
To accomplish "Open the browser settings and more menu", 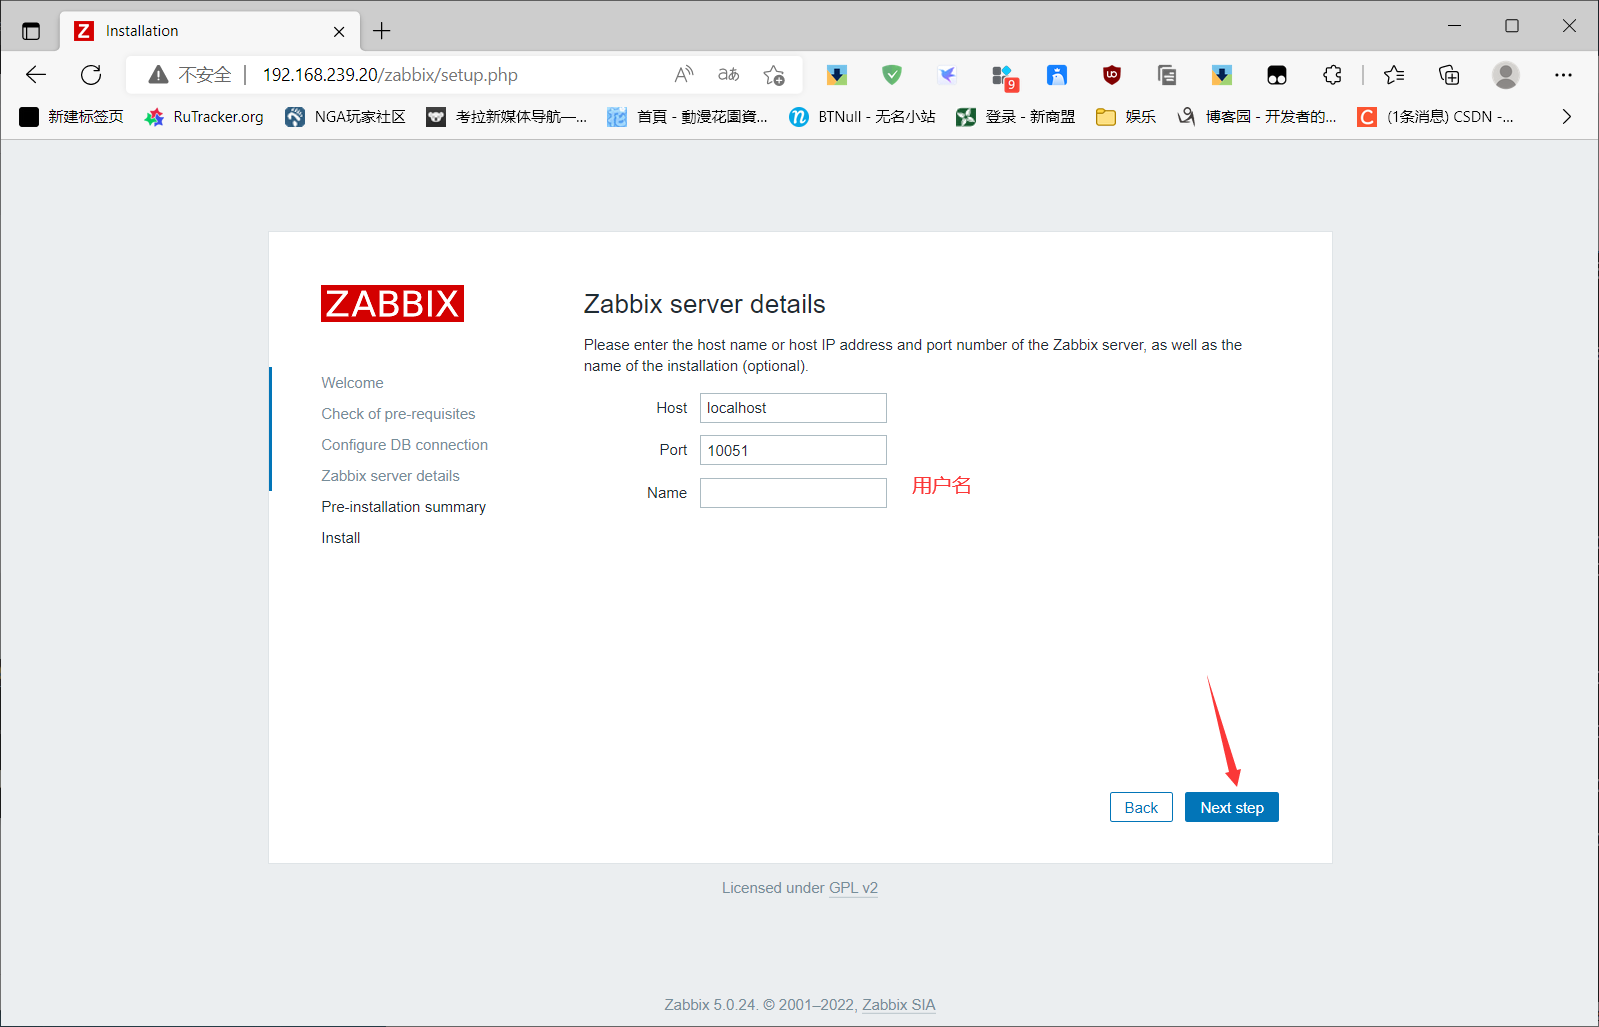I will (x=1563, y=75).
